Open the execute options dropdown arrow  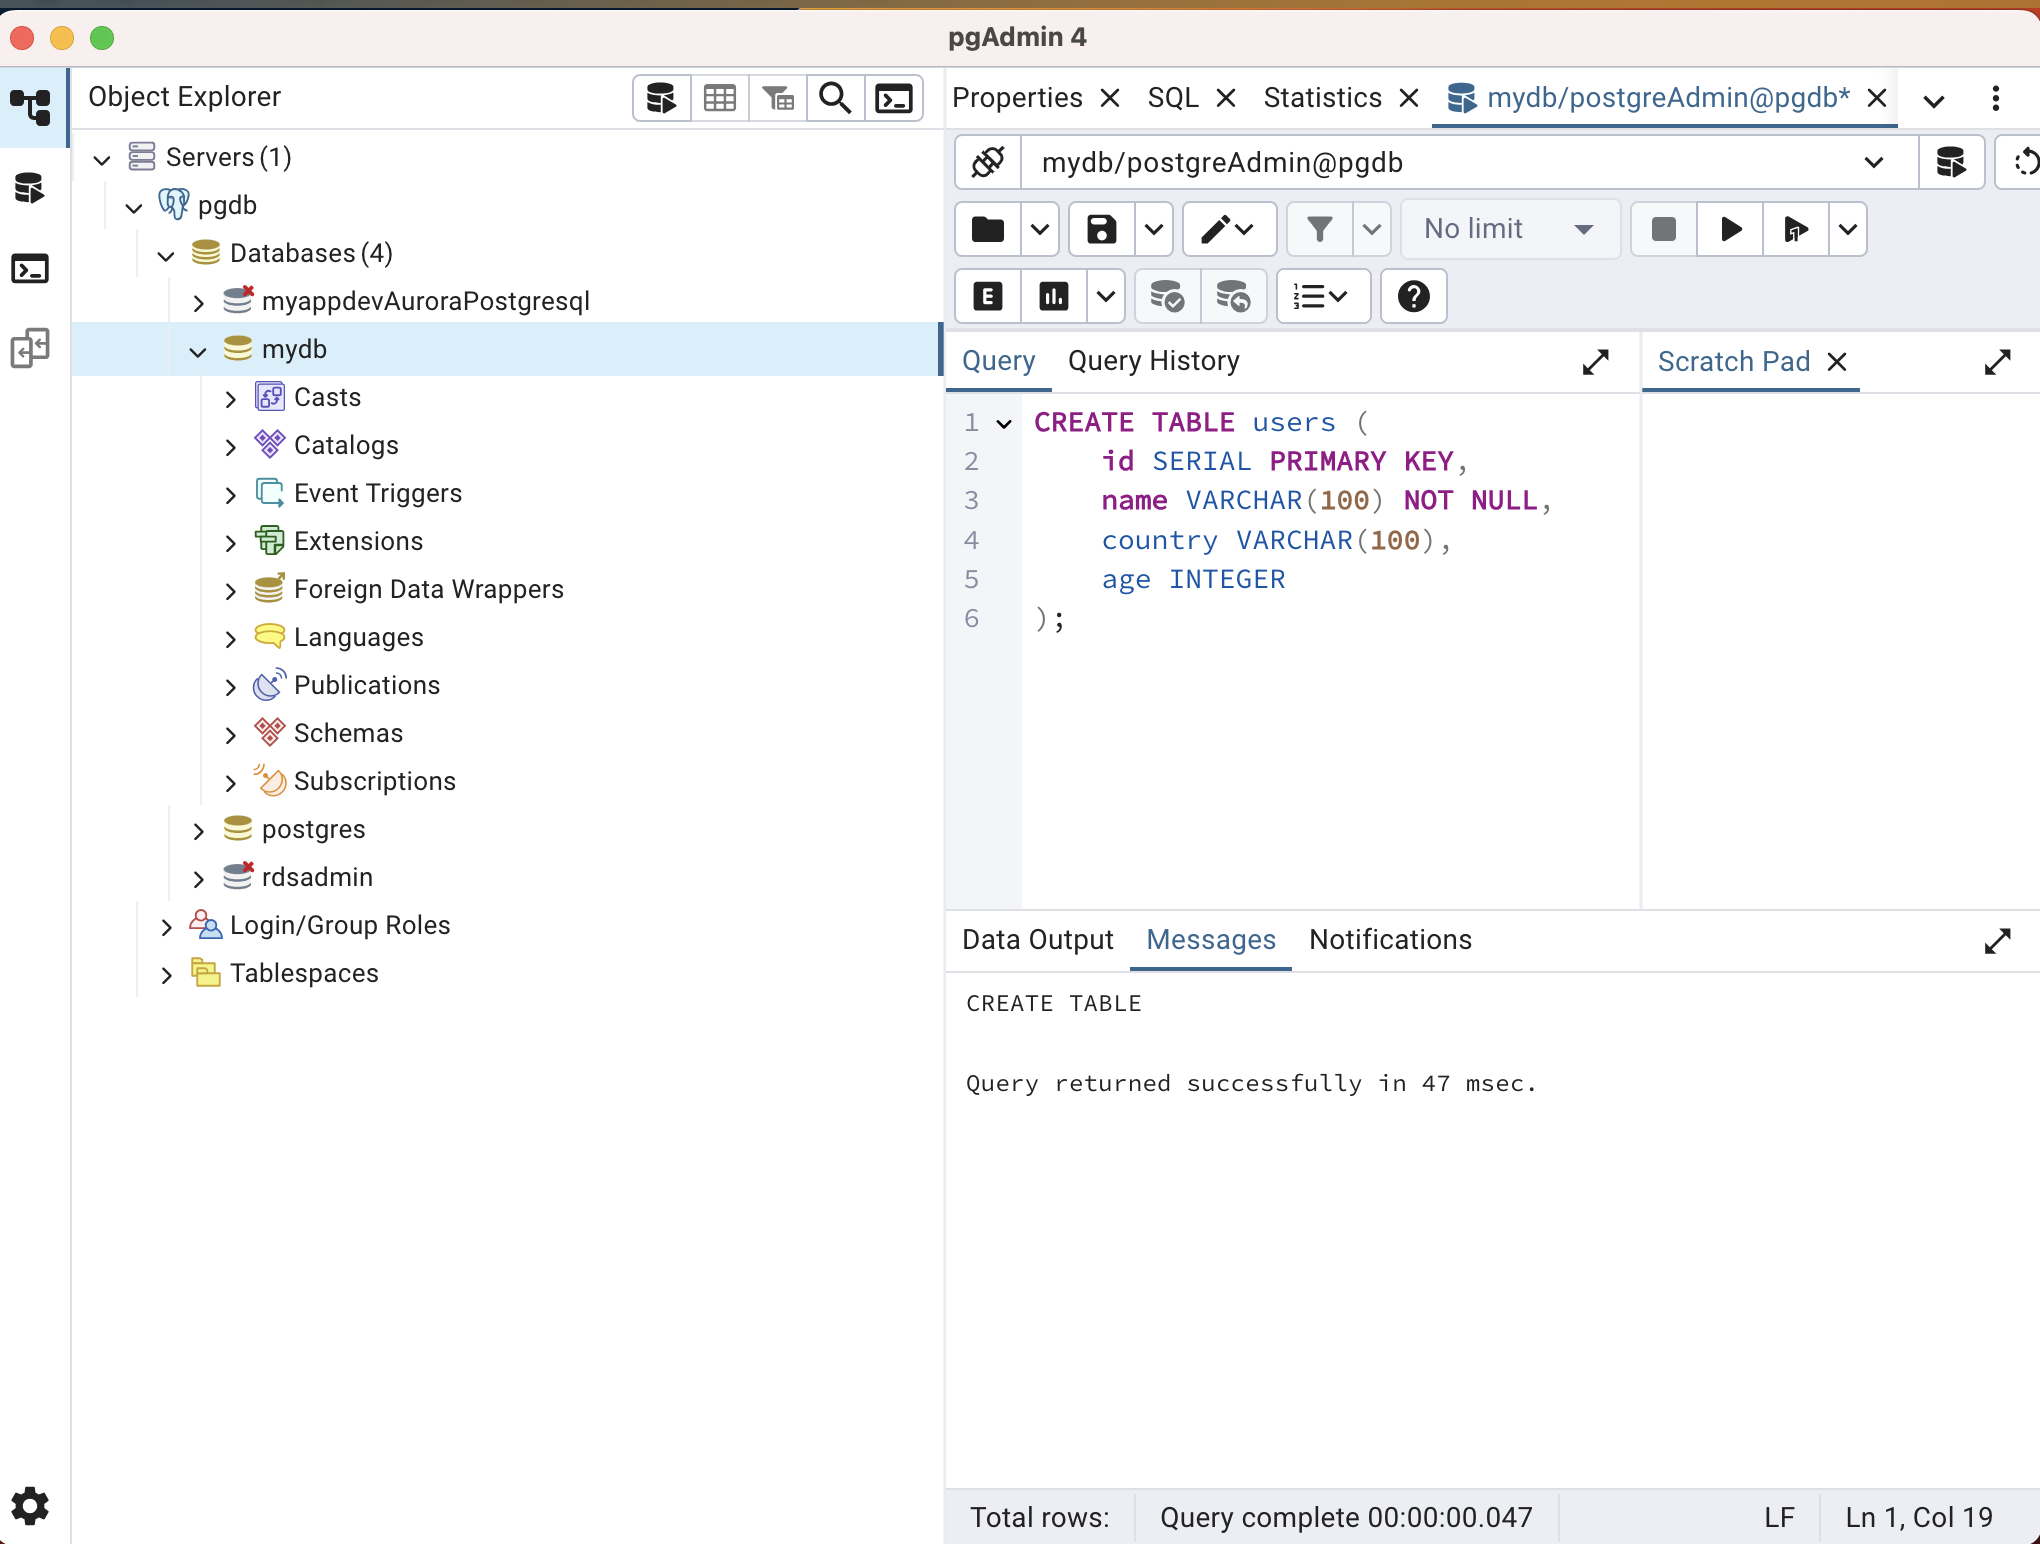[x=1848, y=230]
